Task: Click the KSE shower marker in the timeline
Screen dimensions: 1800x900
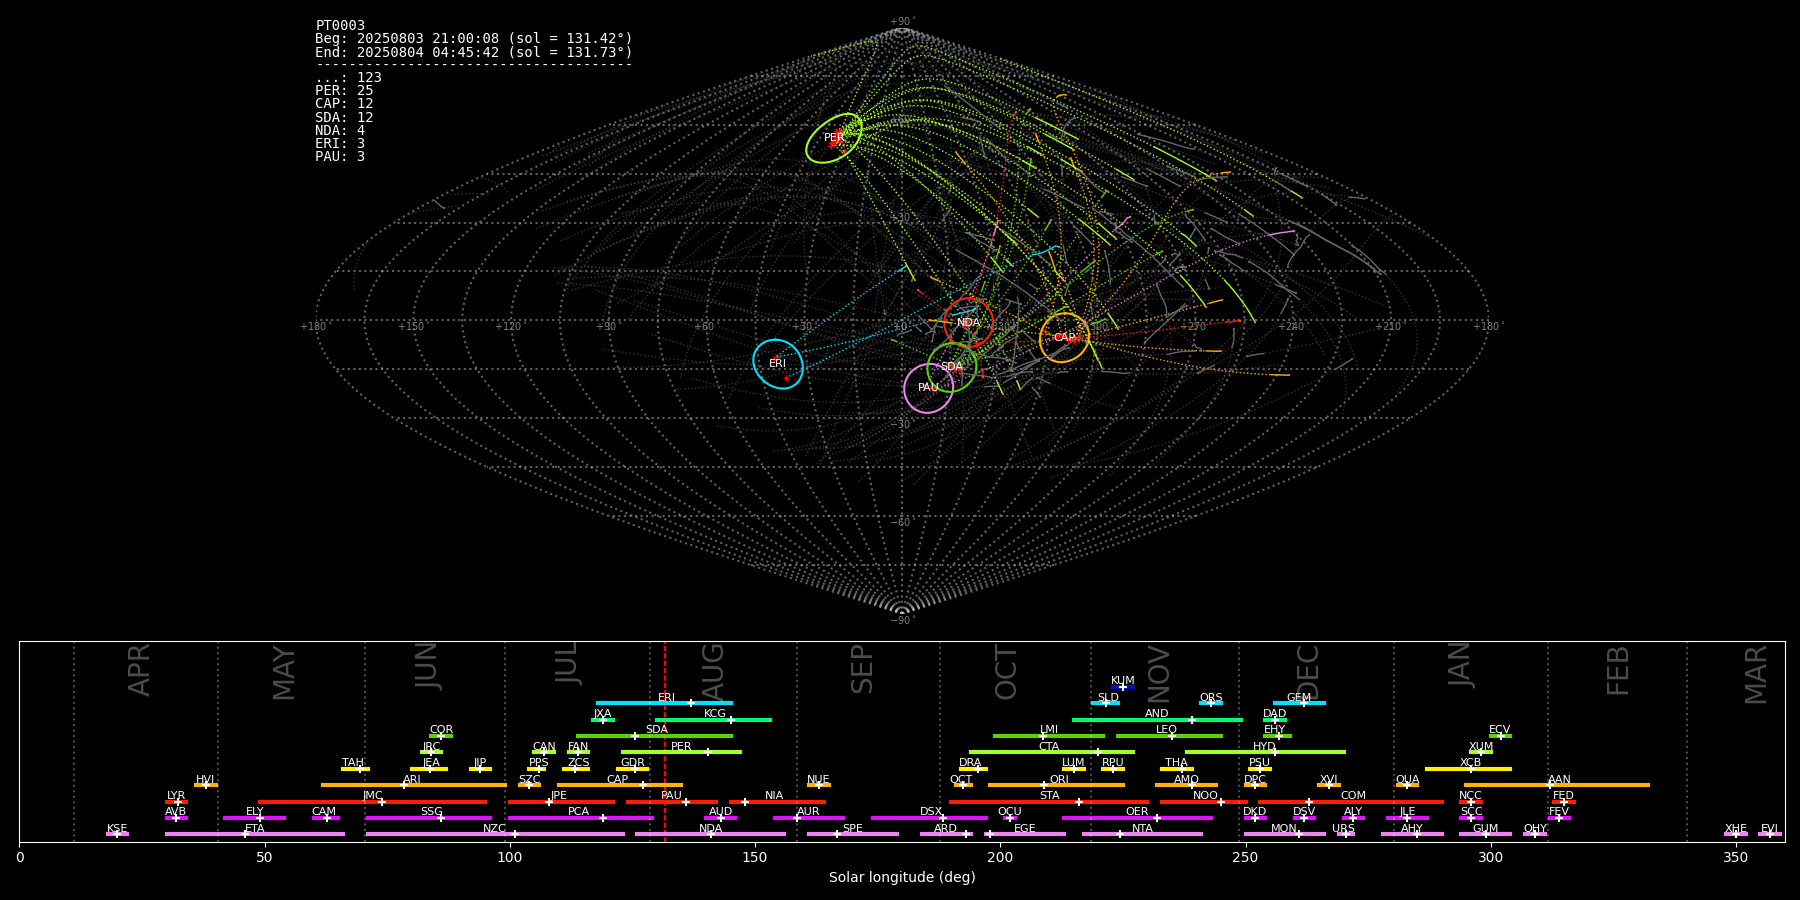Action: tap(117, 834)
